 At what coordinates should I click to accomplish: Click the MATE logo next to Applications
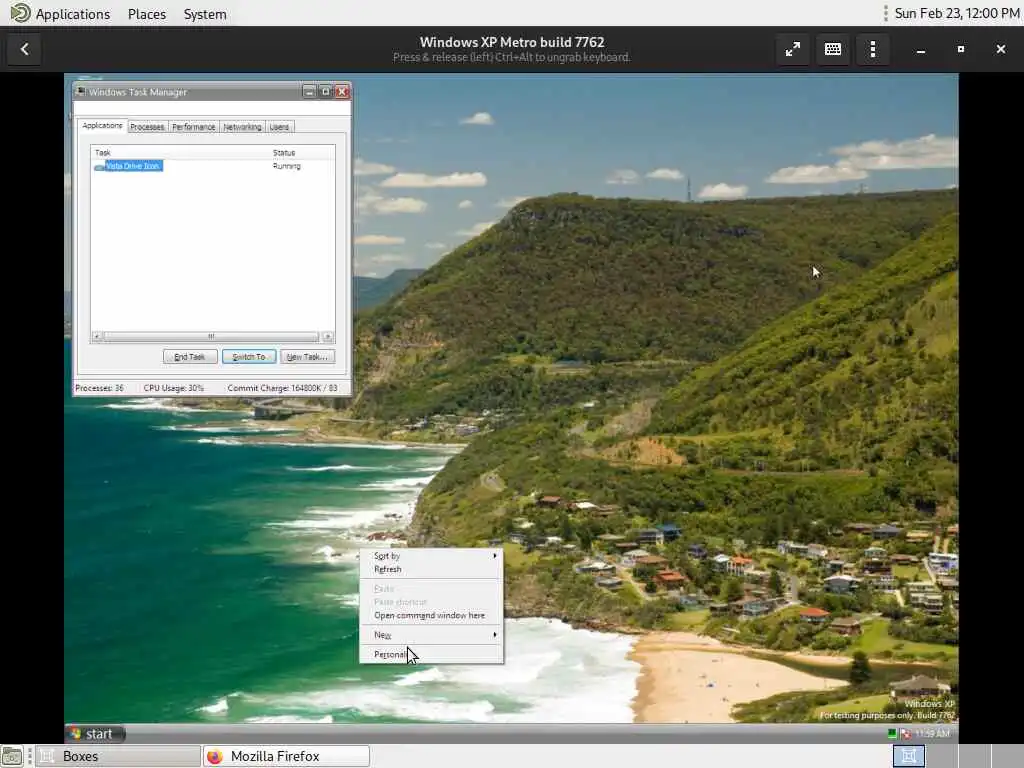(x=20, y=13)
